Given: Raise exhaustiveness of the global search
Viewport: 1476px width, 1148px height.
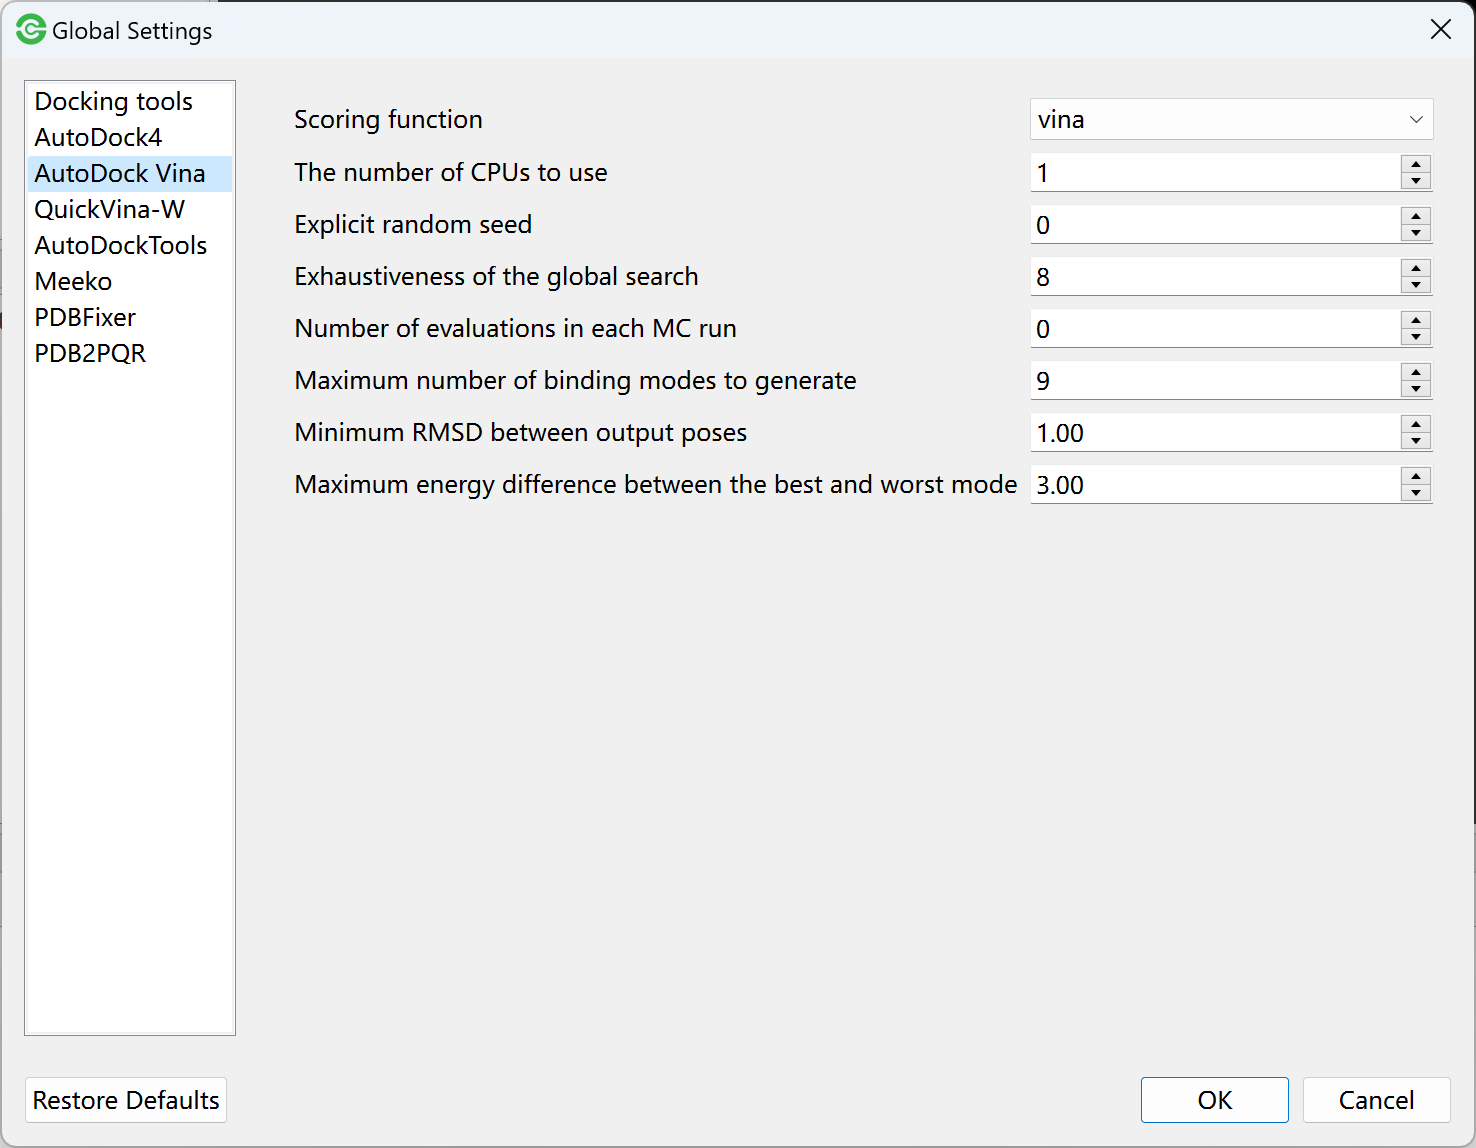Looking at the screenshot, I should (x=1416, y=268).
